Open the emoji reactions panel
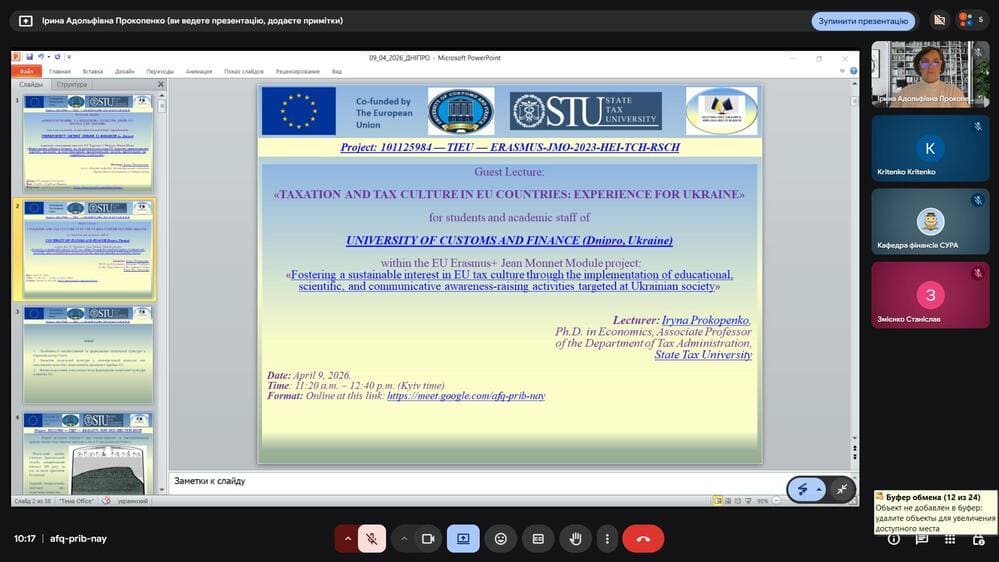This screenshot has height=562, width=999. [x=501, y=539]
